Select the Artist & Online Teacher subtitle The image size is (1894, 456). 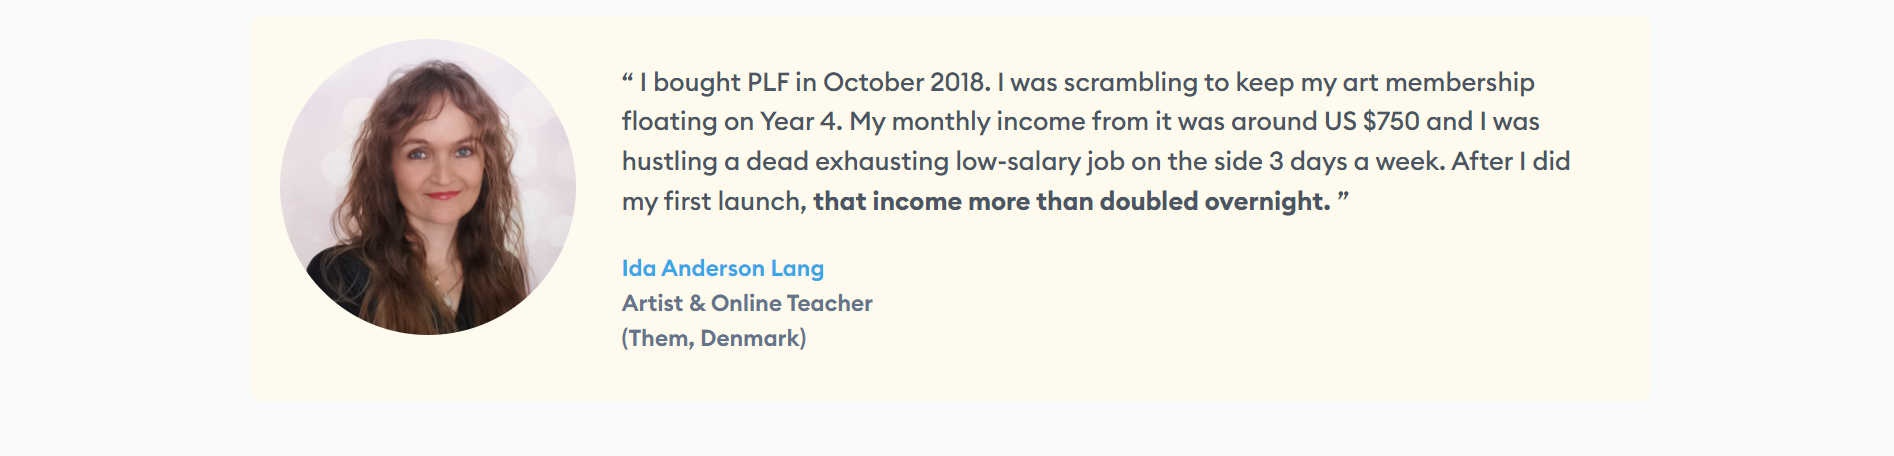[747, 303]
